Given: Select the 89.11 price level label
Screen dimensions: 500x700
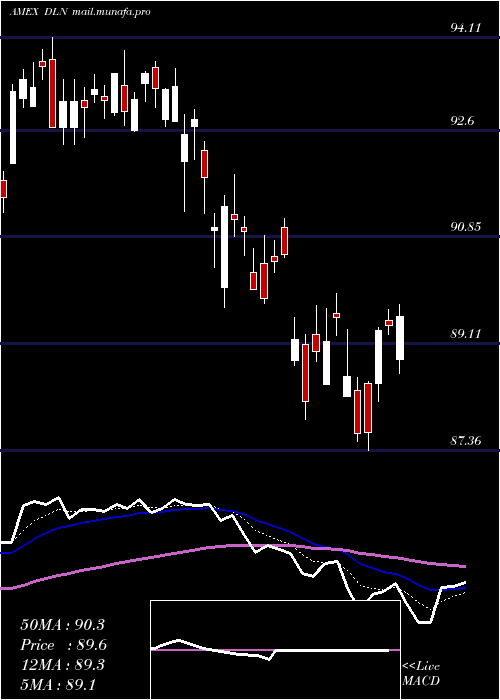Looking at the screenshot, I should pos(466,333).
